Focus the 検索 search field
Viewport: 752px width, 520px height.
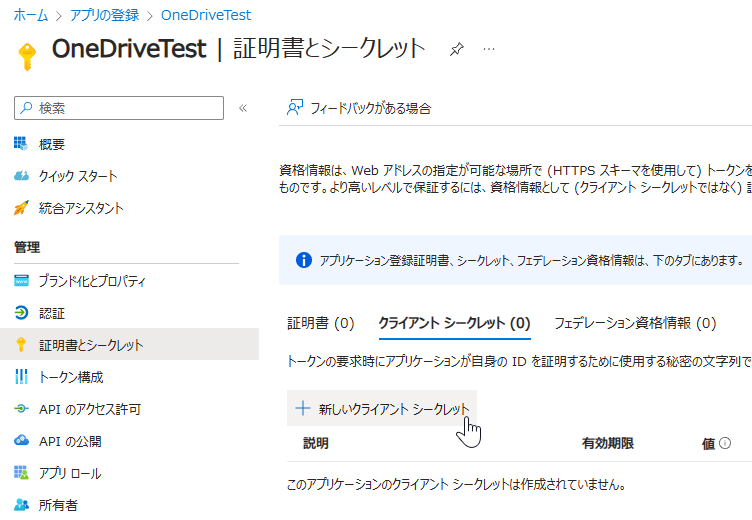pyautogui.click(x=119, y=108)
